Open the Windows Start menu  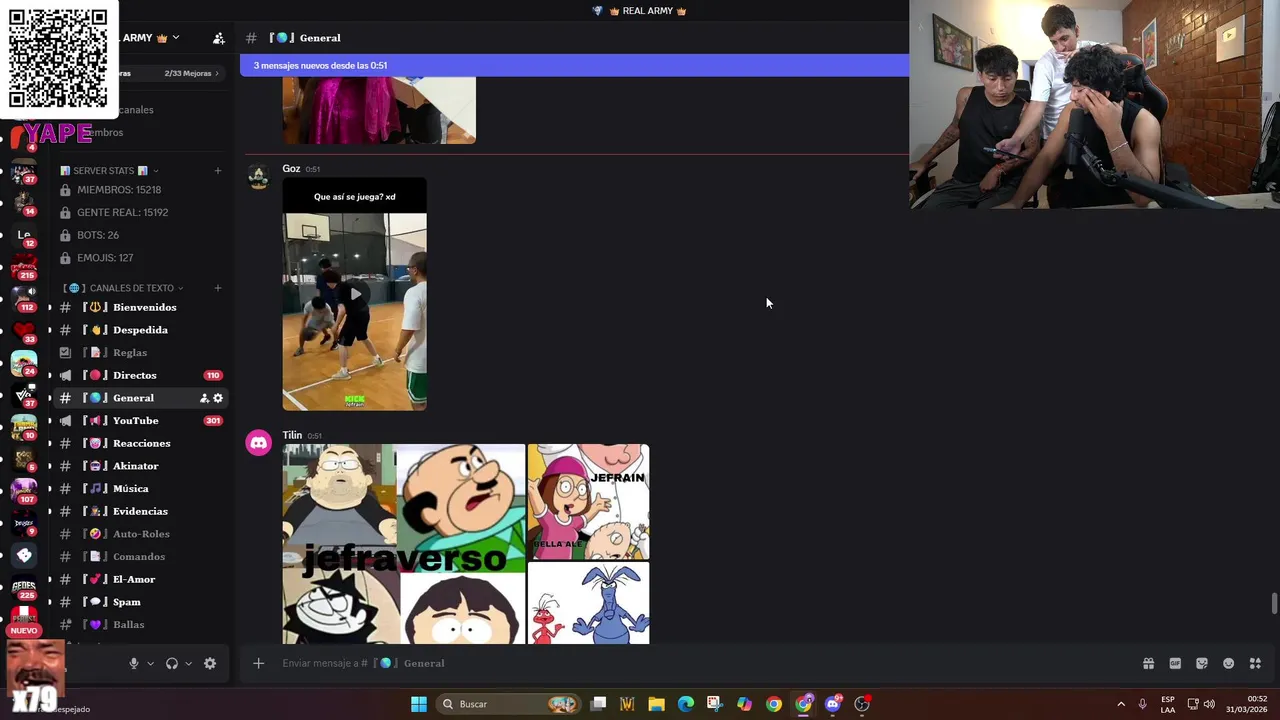coord(419,704)
